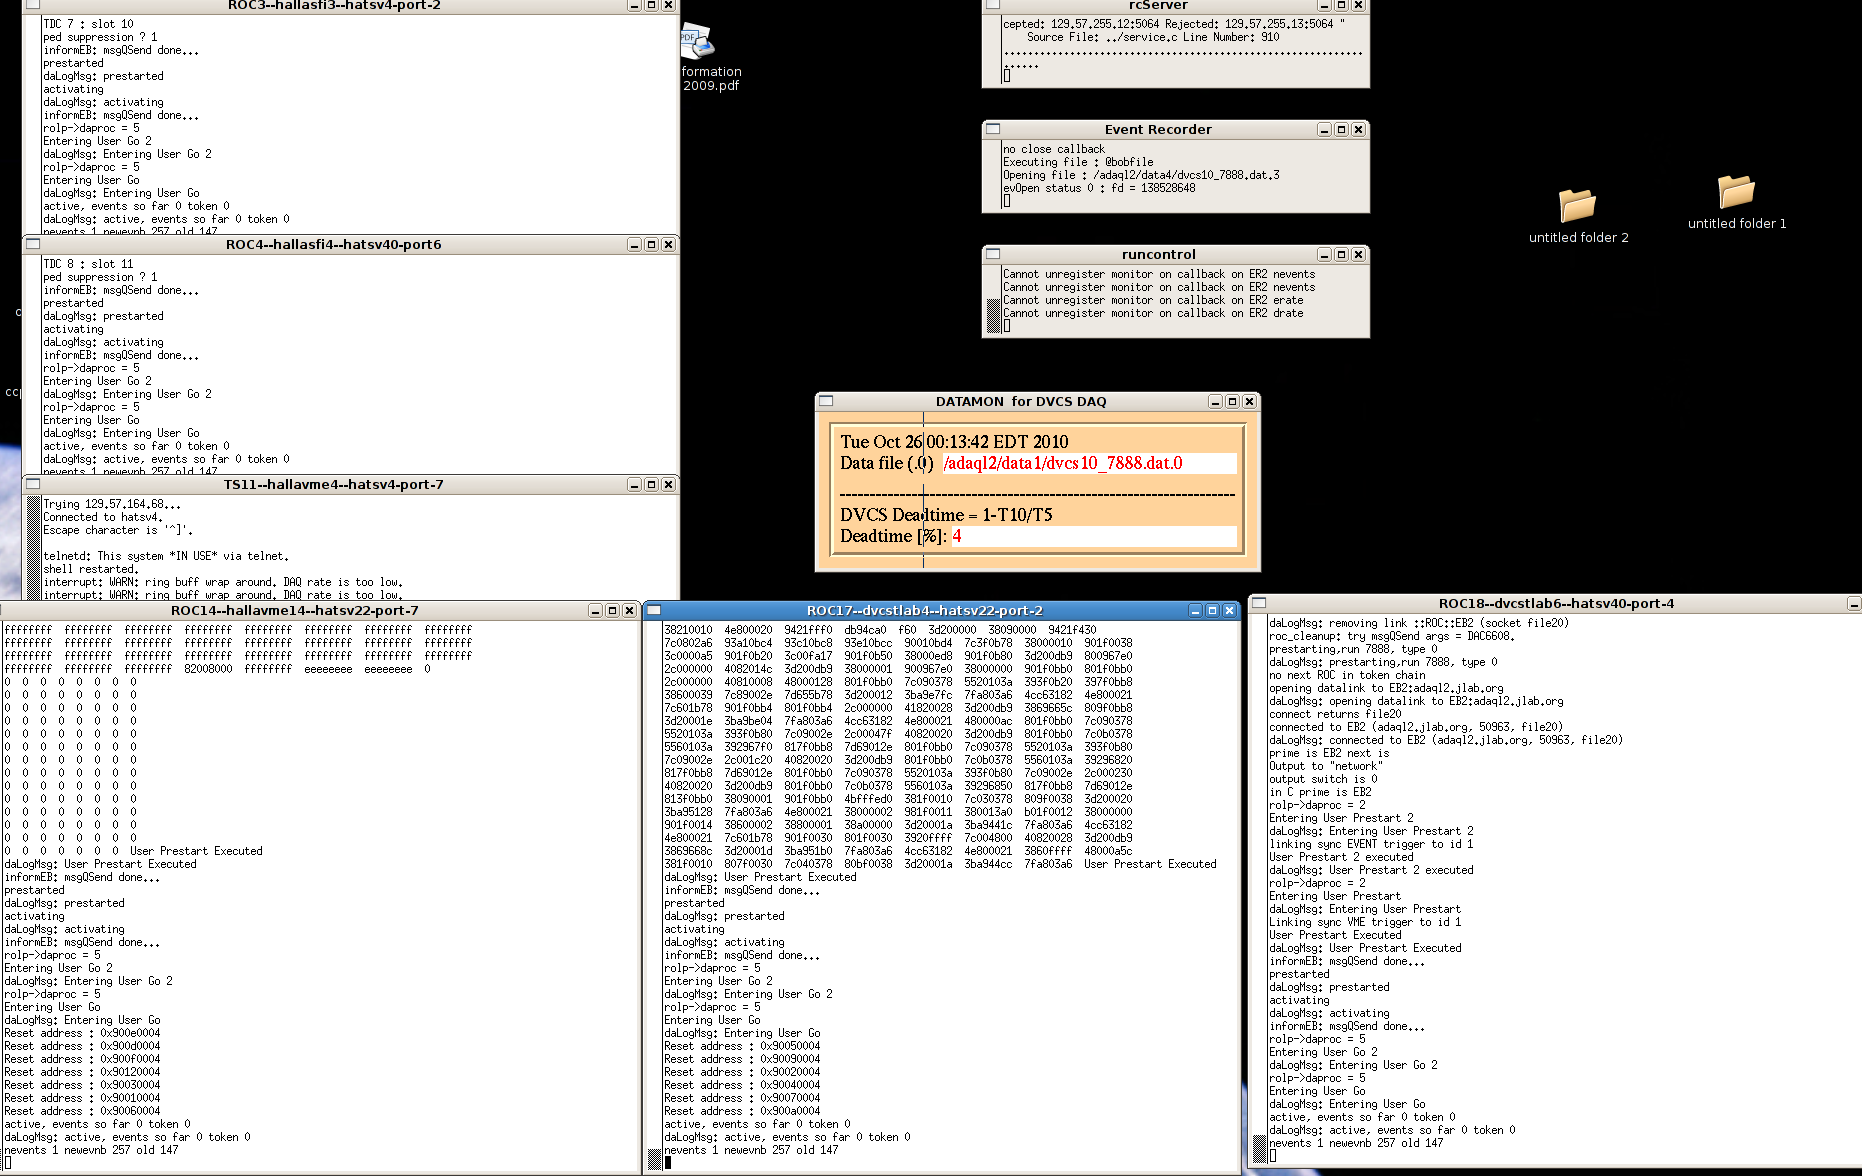This screenshot has height=1176, width=1862.
Task: Open window menu of ROC18 terminal
Action: coord(1259,603)
